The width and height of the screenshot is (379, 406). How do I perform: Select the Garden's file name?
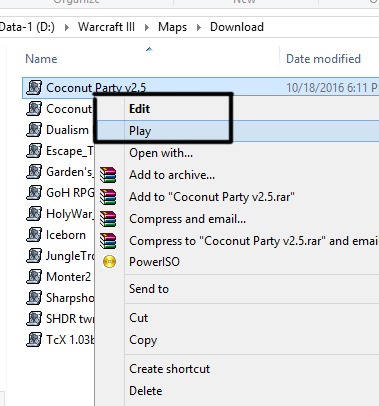[x=70, y=172]
